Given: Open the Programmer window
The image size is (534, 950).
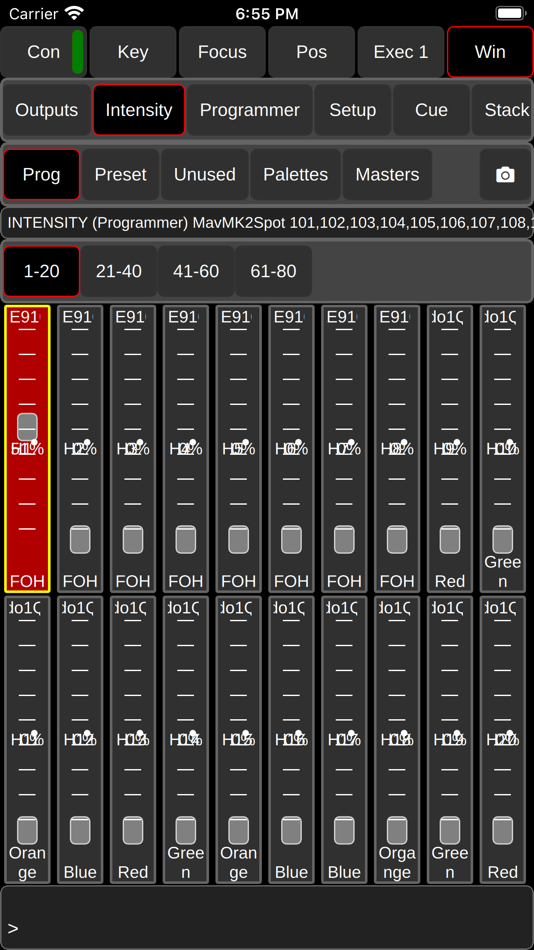Looking at the screenshot, I should (x=250, y=110).
